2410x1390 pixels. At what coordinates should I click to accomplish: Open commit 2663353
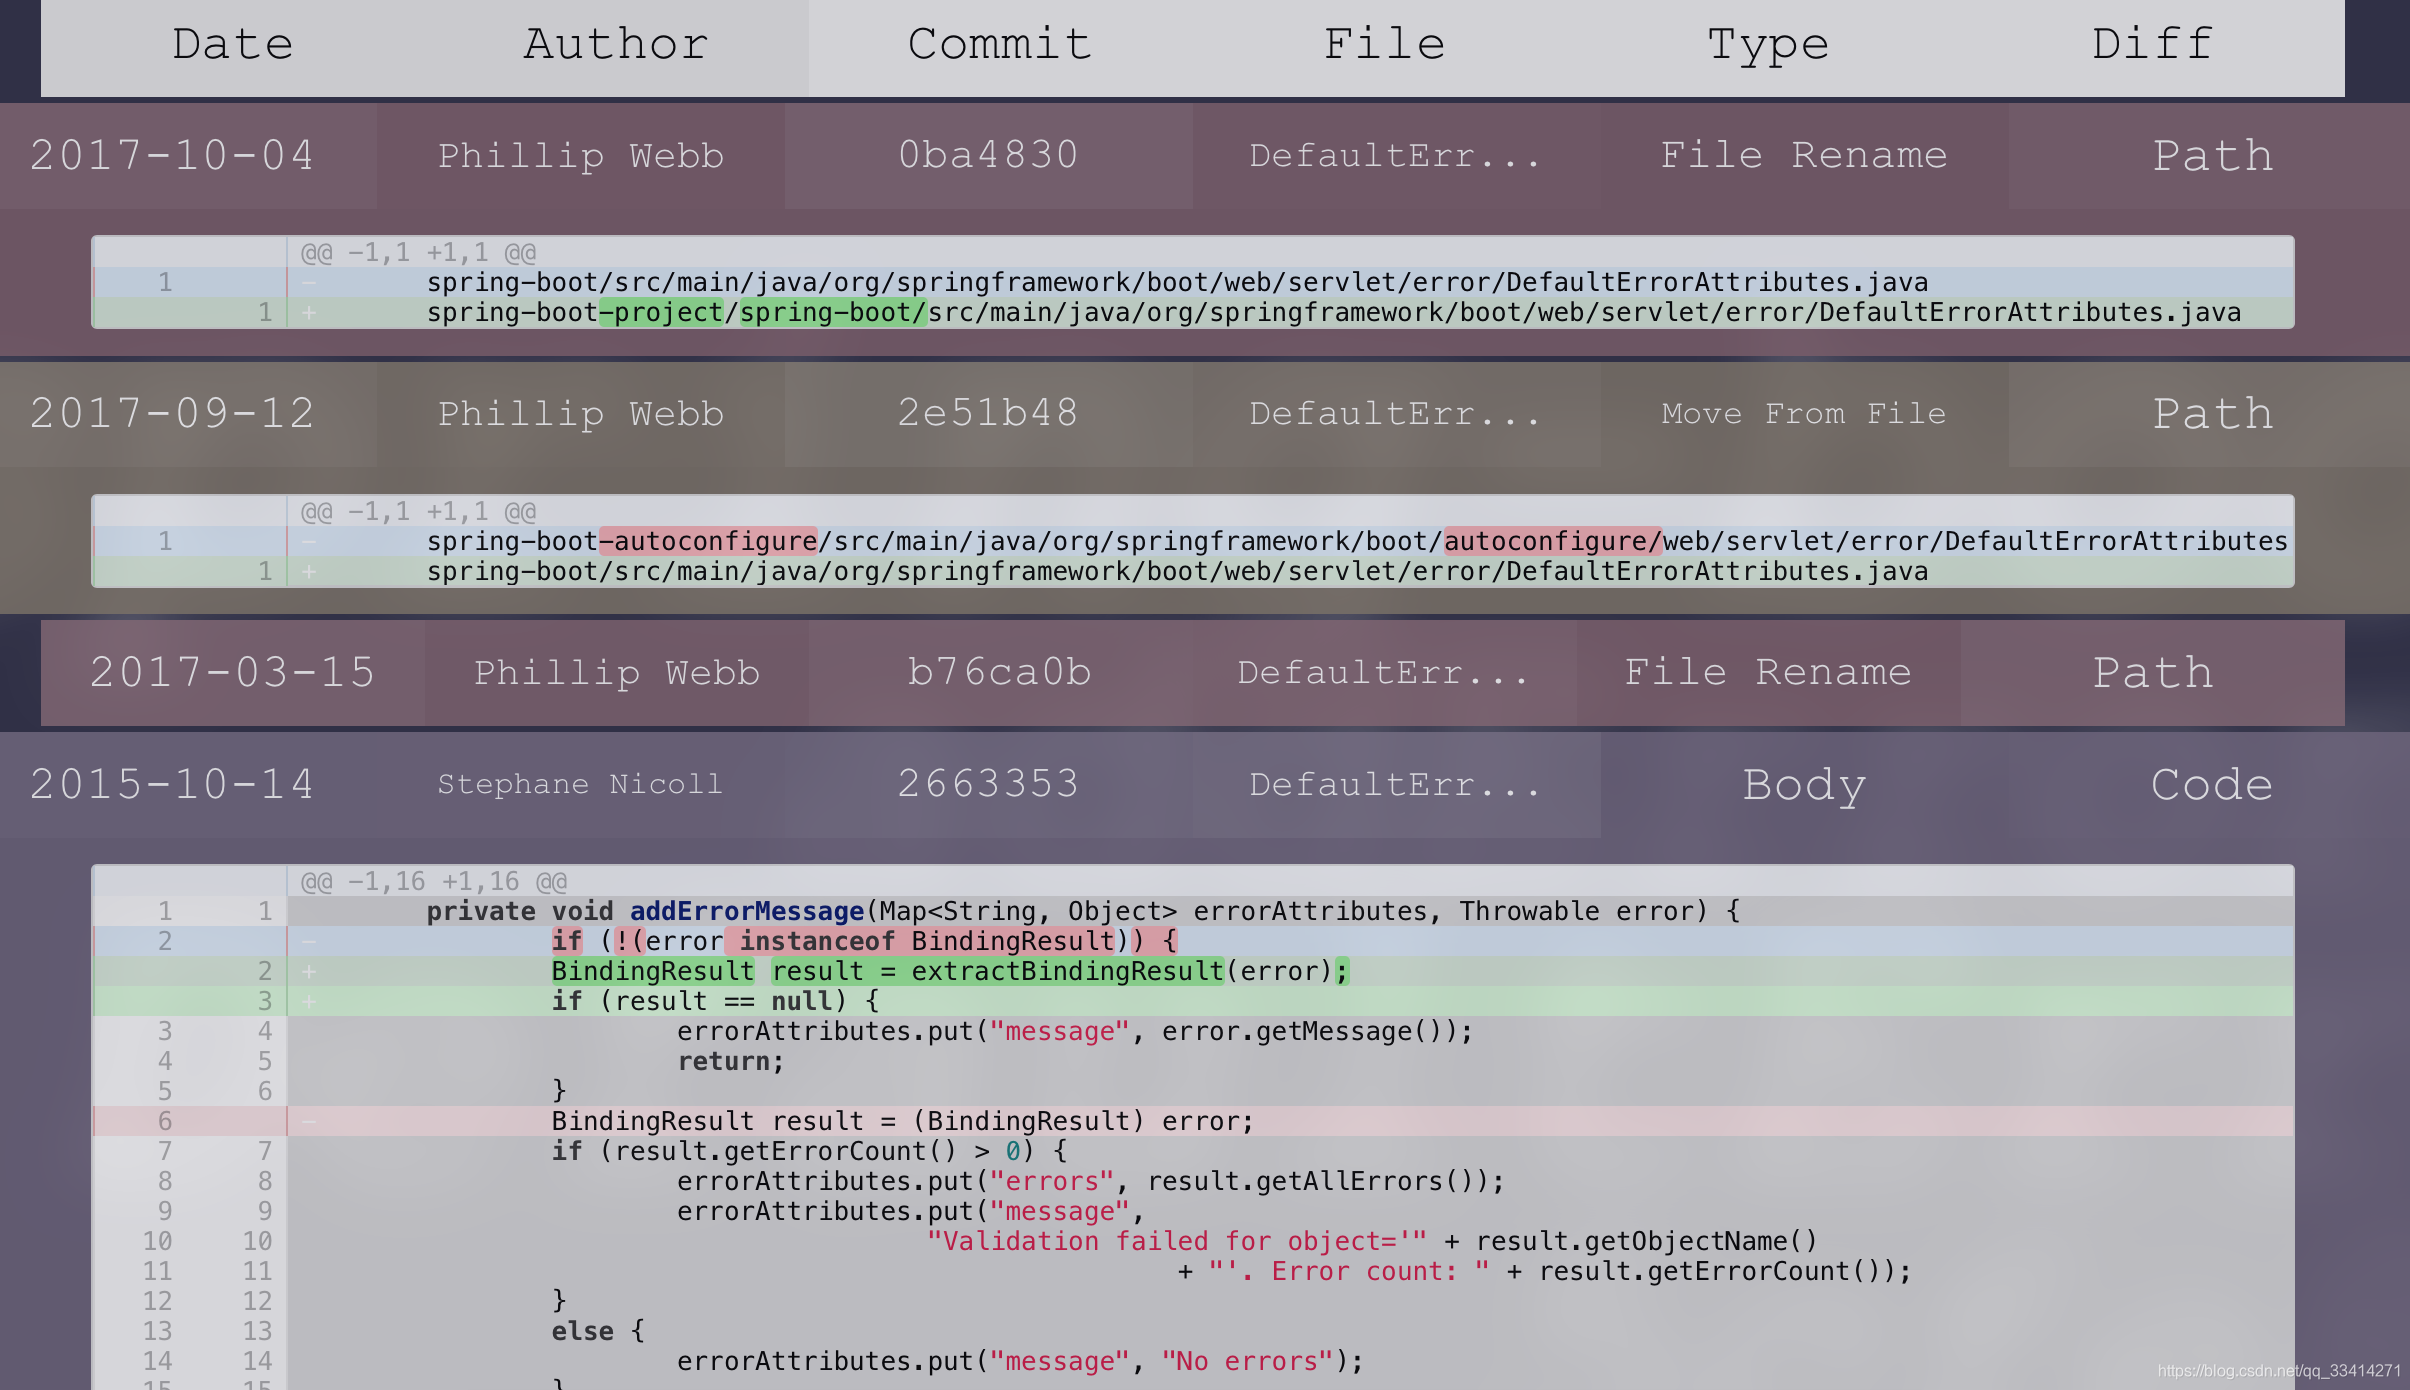(x=988, y=785)
